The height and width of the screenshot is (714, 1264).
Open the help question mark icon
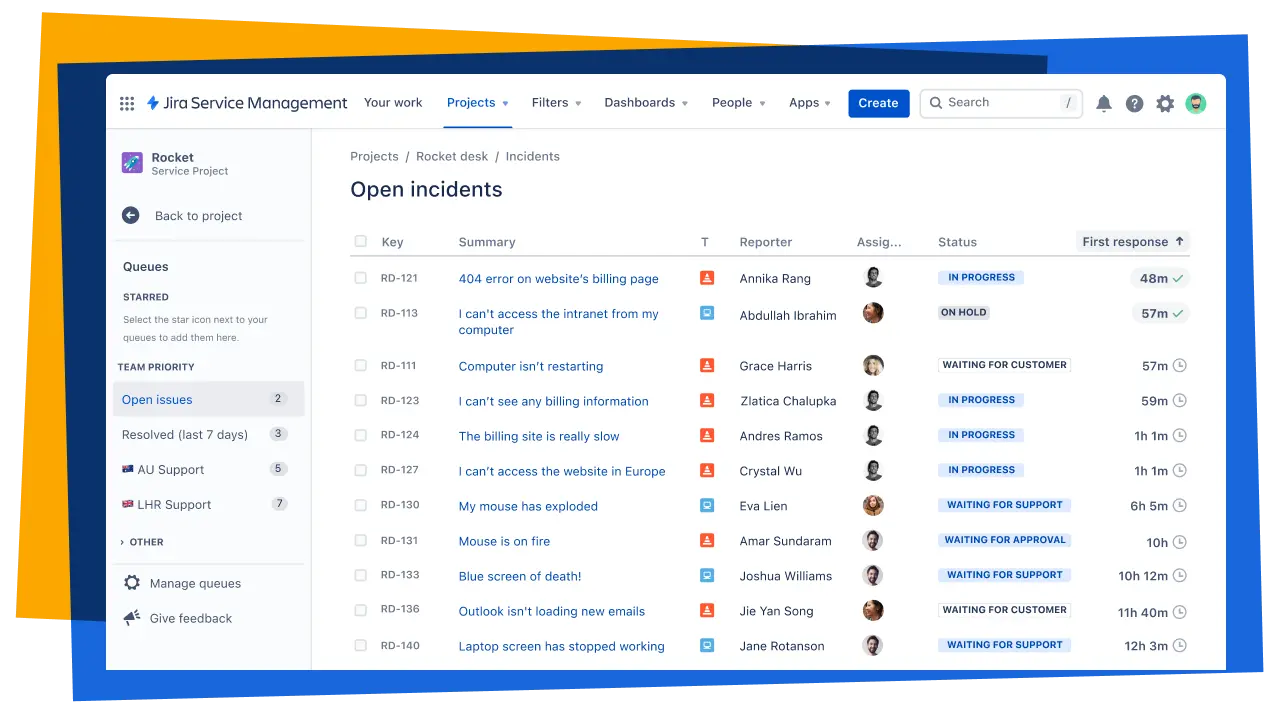click(1134, 103)
